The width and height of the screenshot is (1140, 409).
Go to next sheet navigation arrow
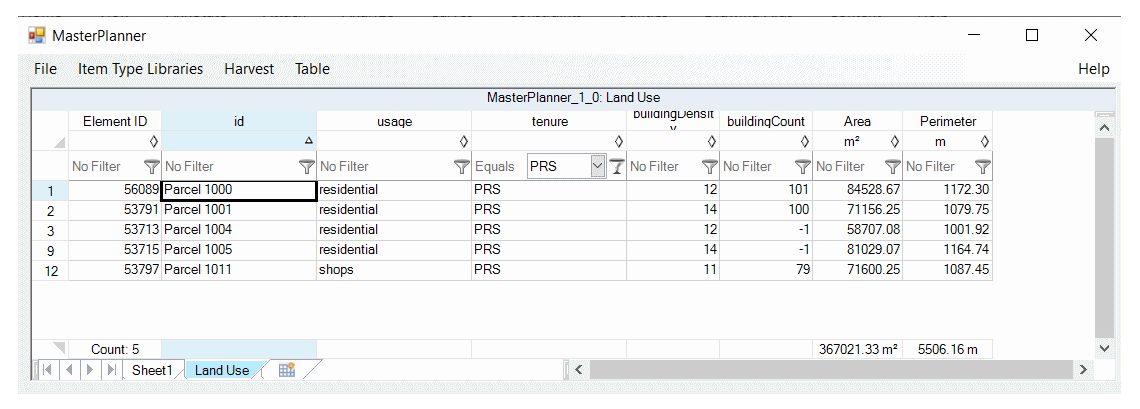click(x=90, y=370)
